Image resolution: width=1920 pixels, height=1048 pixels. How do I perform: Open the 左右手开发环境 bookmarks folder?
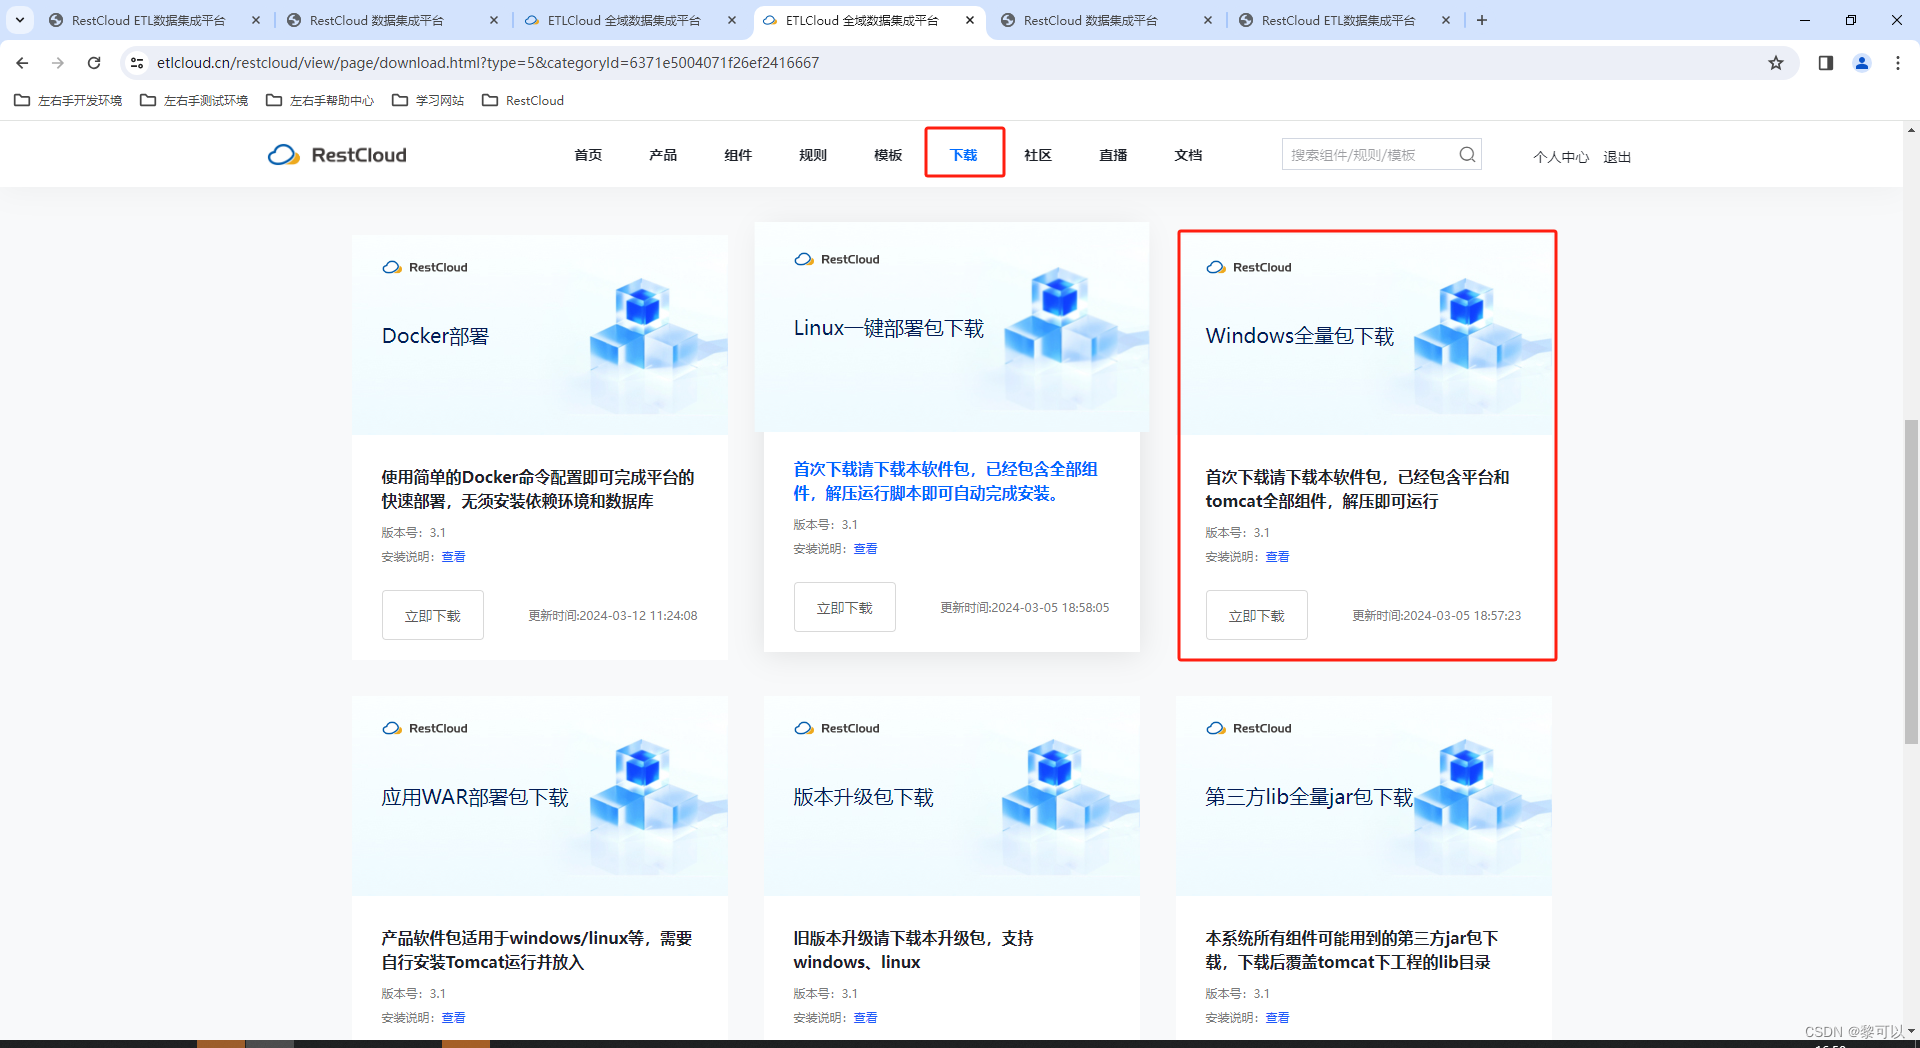click(67, 100)
